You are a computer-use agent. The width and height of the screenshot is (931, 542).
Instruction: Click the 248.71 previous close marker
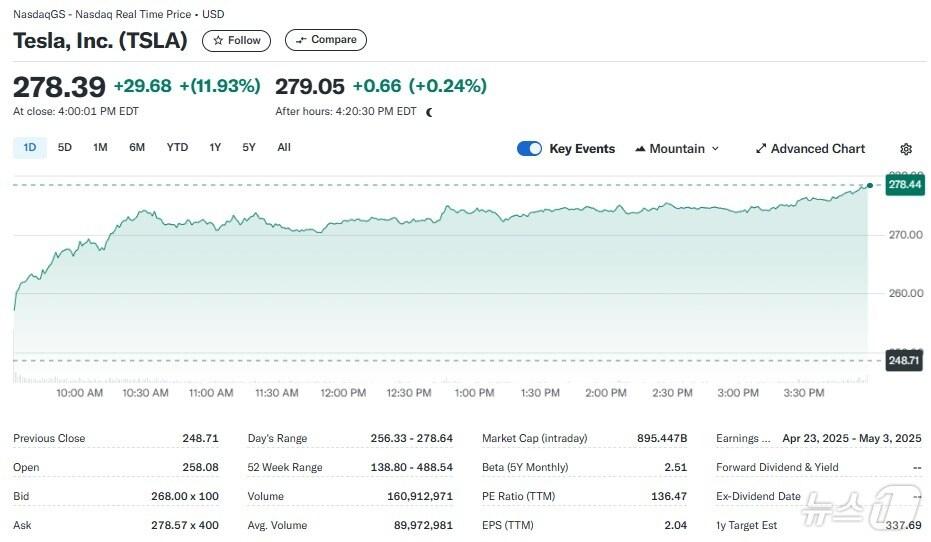point(904,360)
